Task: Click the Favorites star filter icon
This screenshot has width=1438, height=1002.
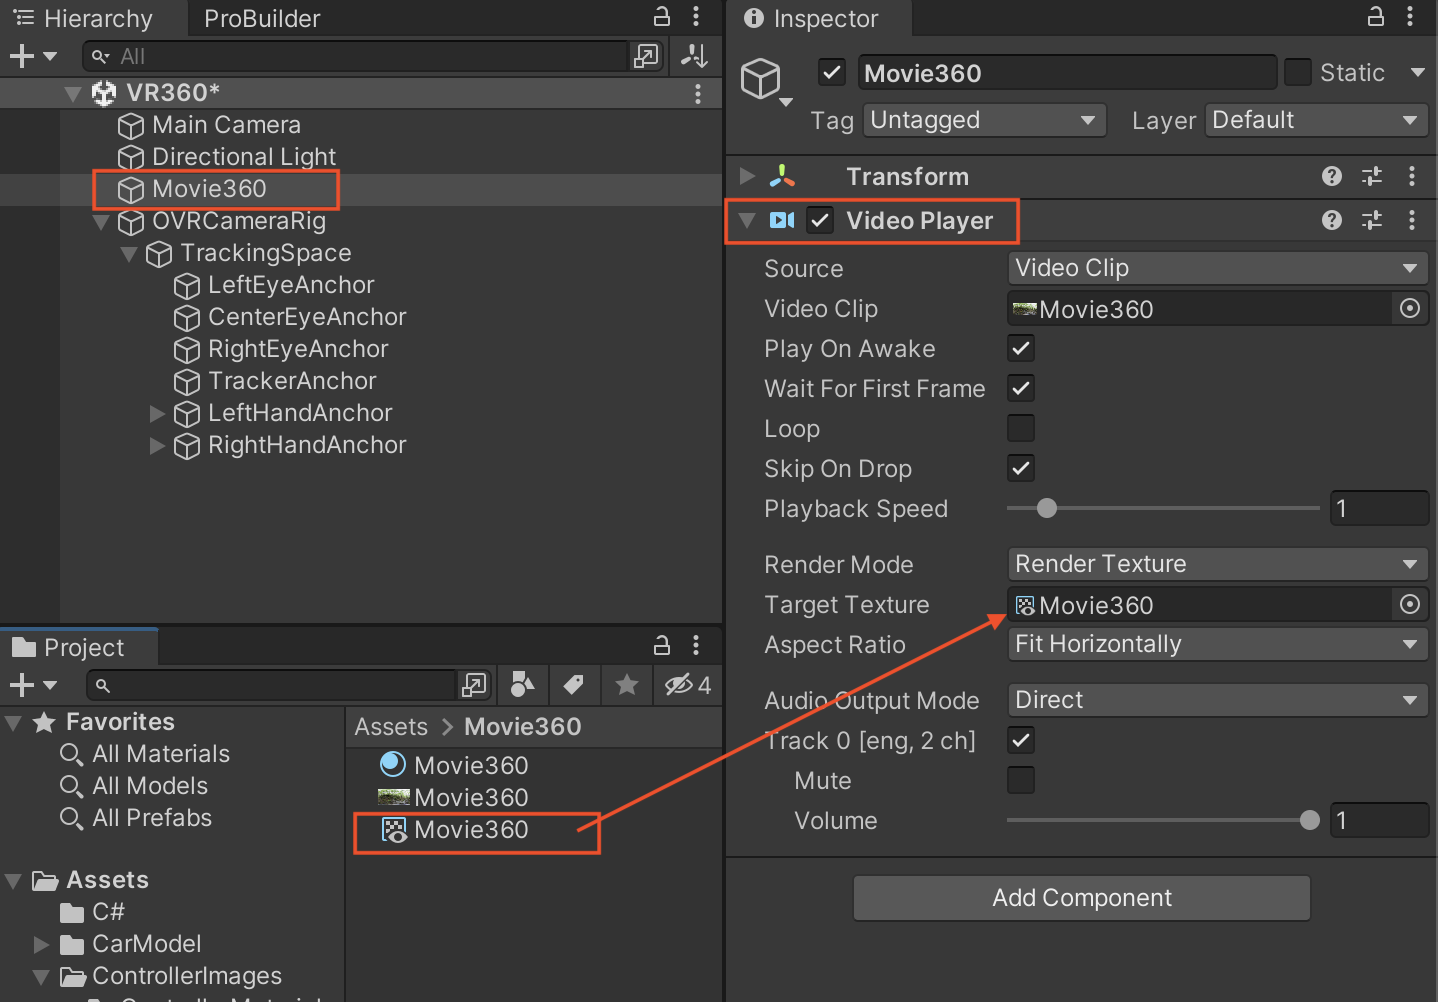Action: point(627,685)
